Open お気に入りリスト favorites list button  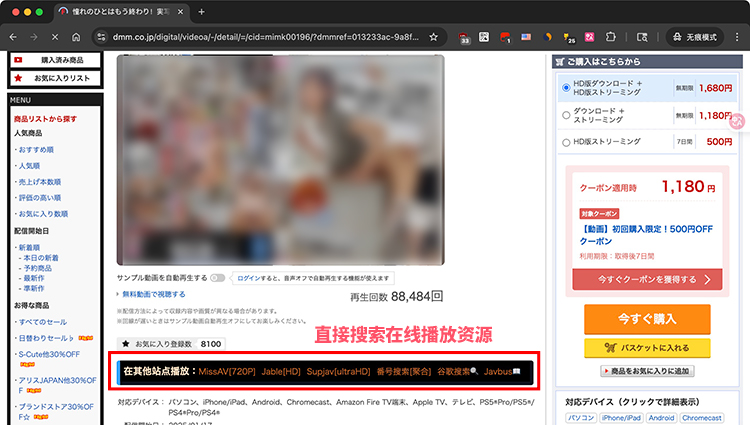[55, 78]
